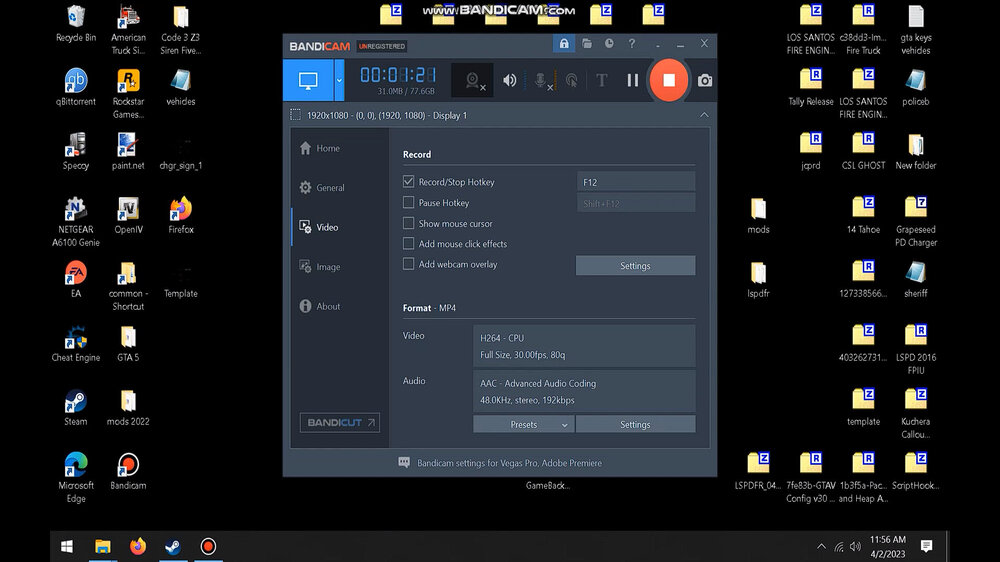
Task: Pause the recording in Bandicam
Action: 632,80
